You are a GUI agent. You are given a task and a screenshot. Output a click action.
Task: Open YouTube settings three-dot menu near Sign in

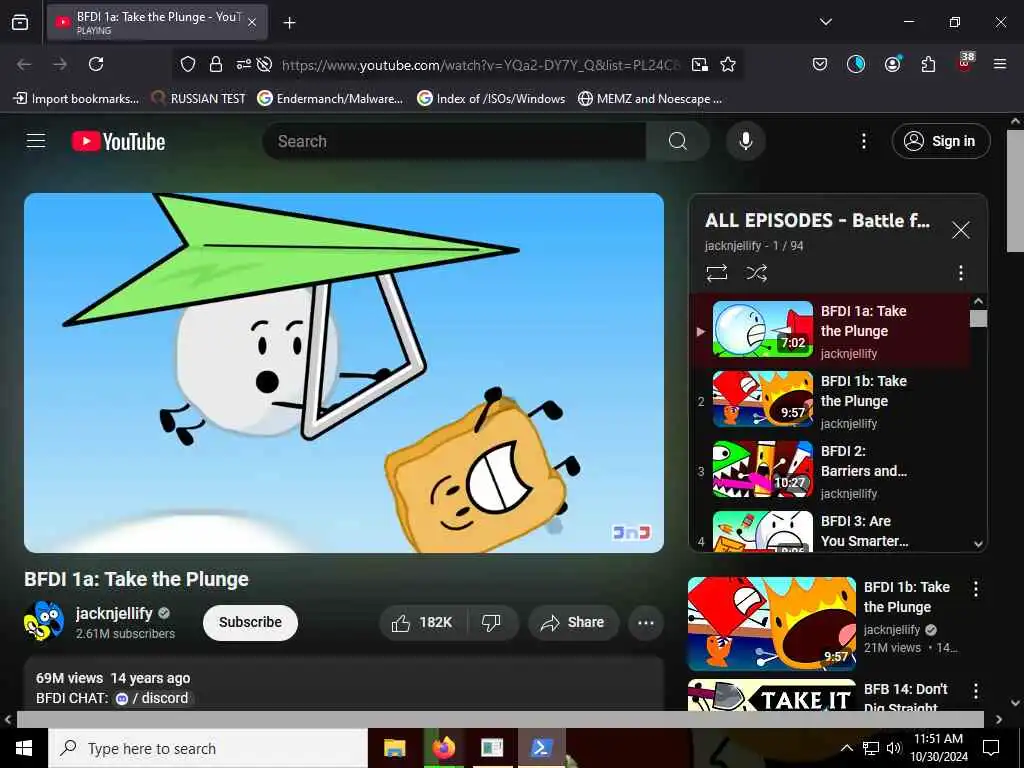pyautogui.click(x=863, y=141)
